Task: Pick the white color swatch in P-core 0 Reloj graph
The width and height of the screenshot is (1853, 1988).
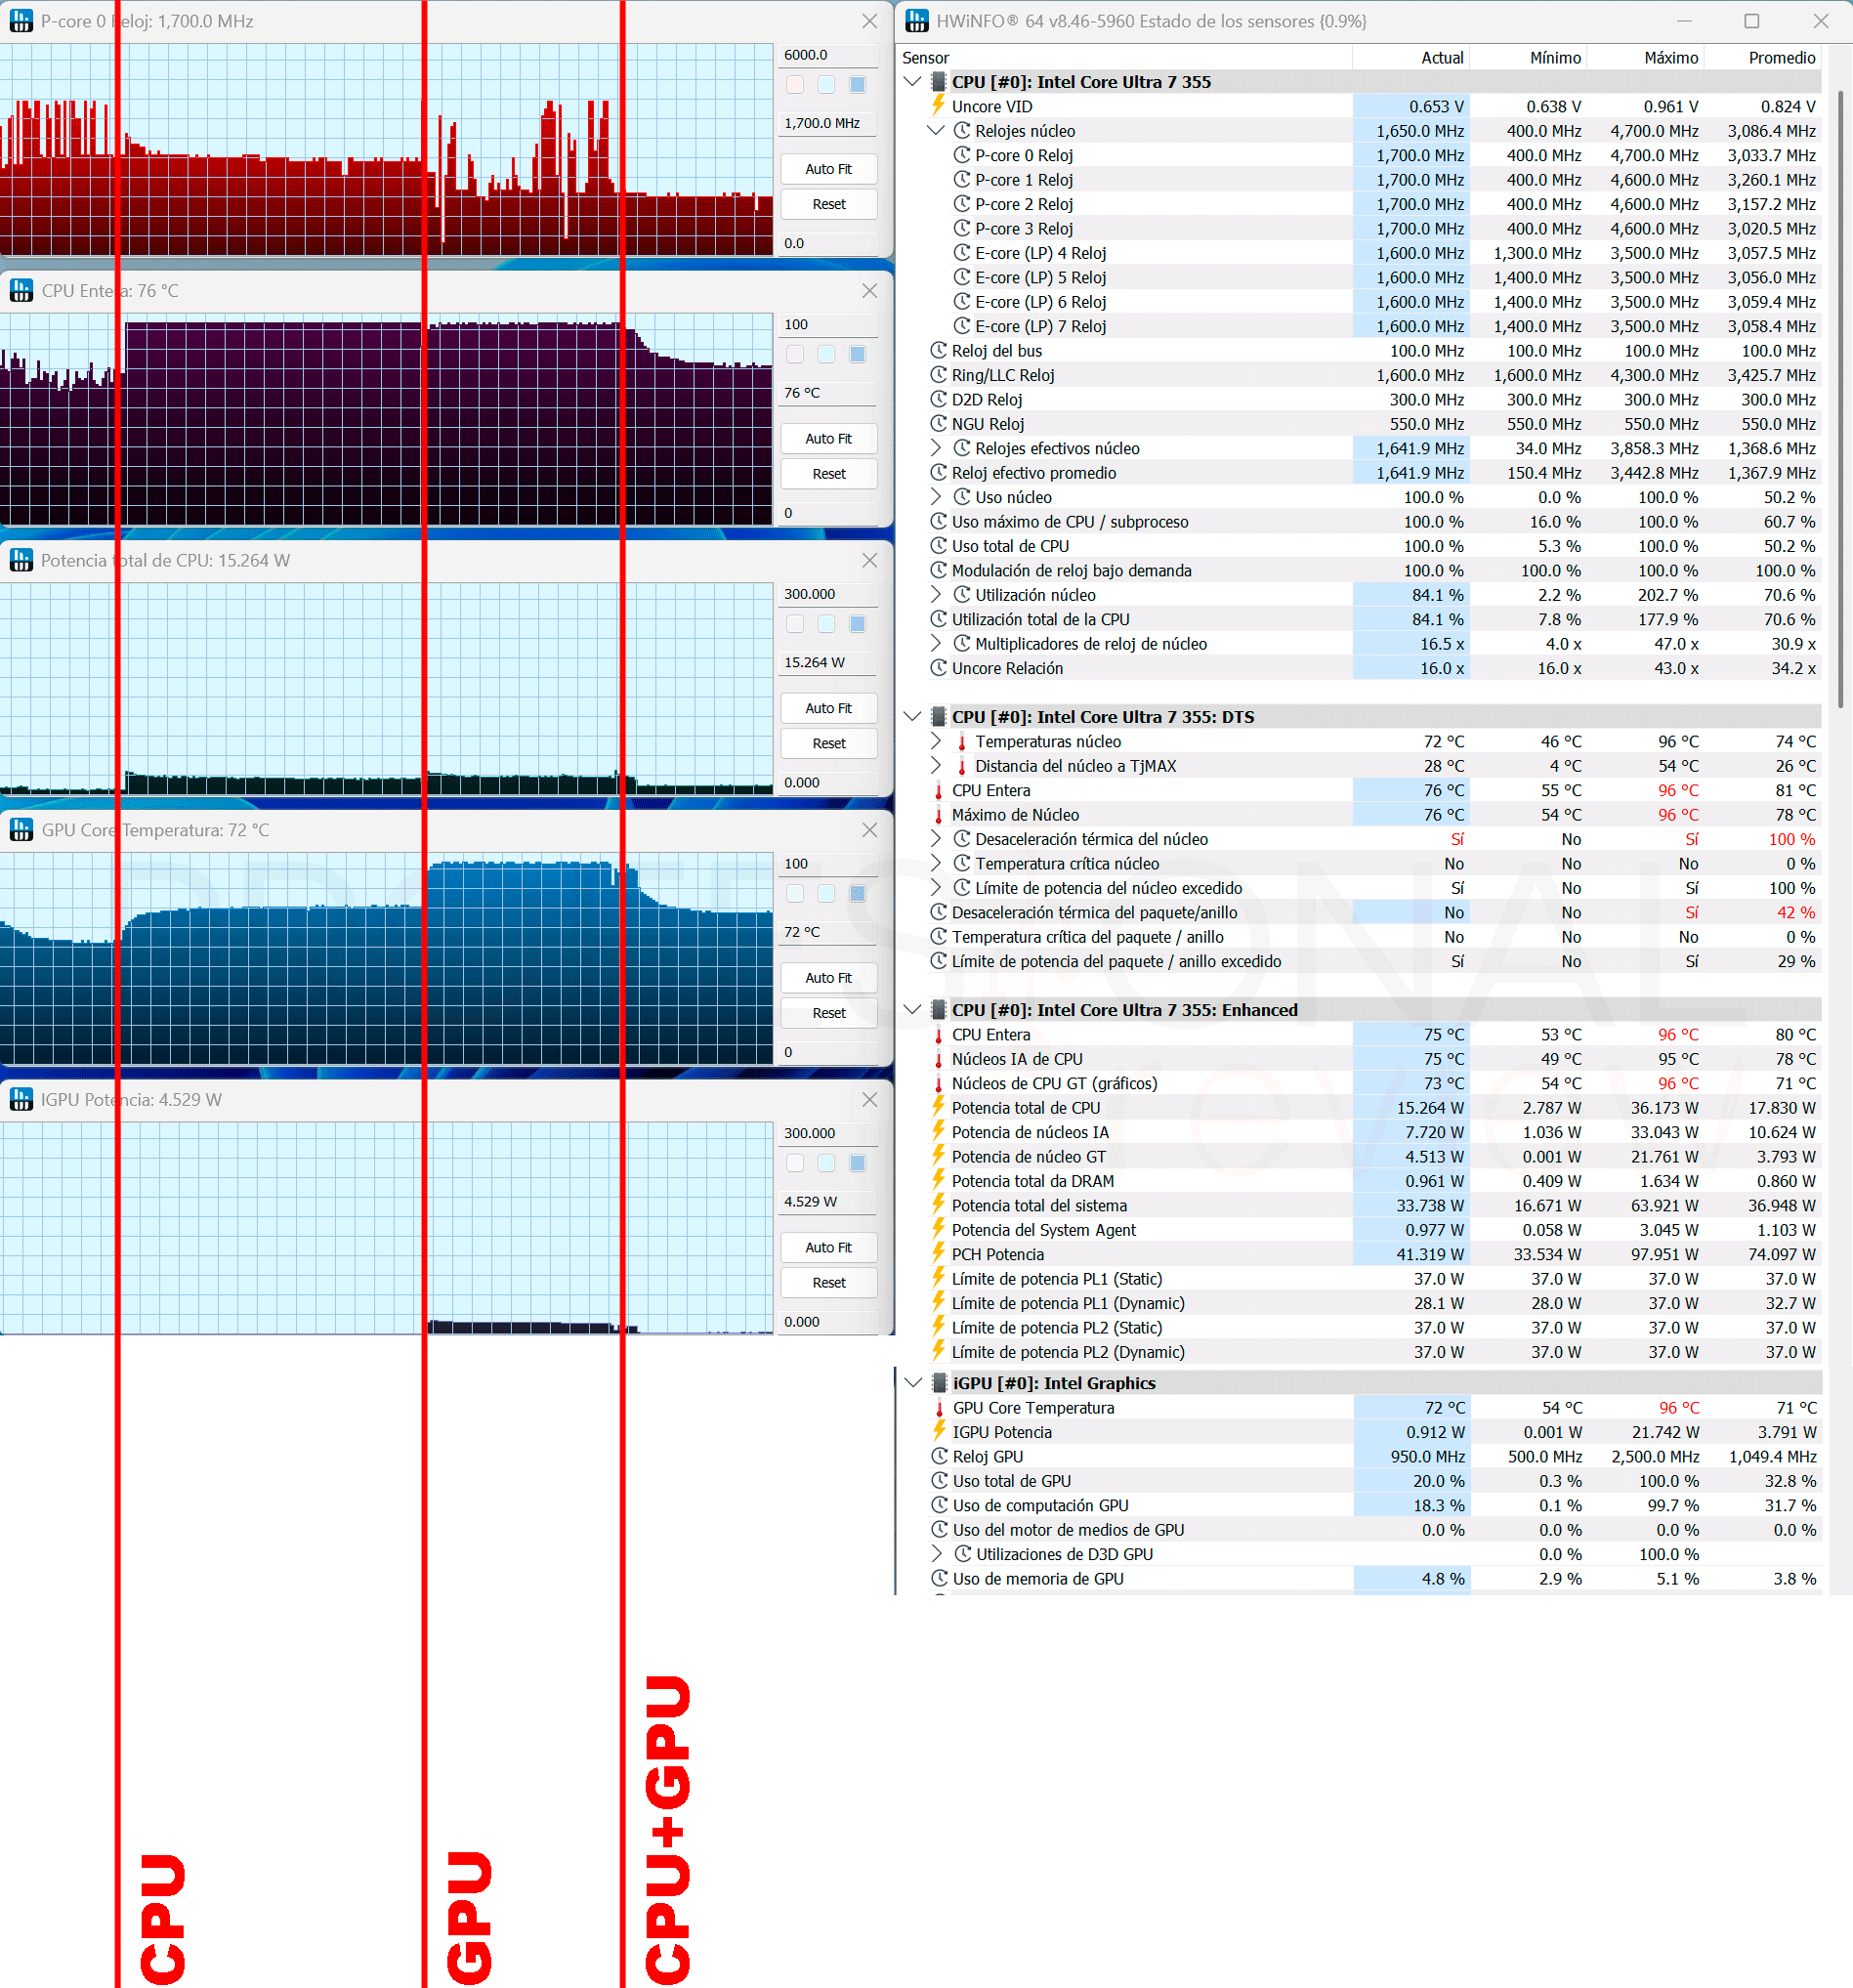Action: [795, 85]
